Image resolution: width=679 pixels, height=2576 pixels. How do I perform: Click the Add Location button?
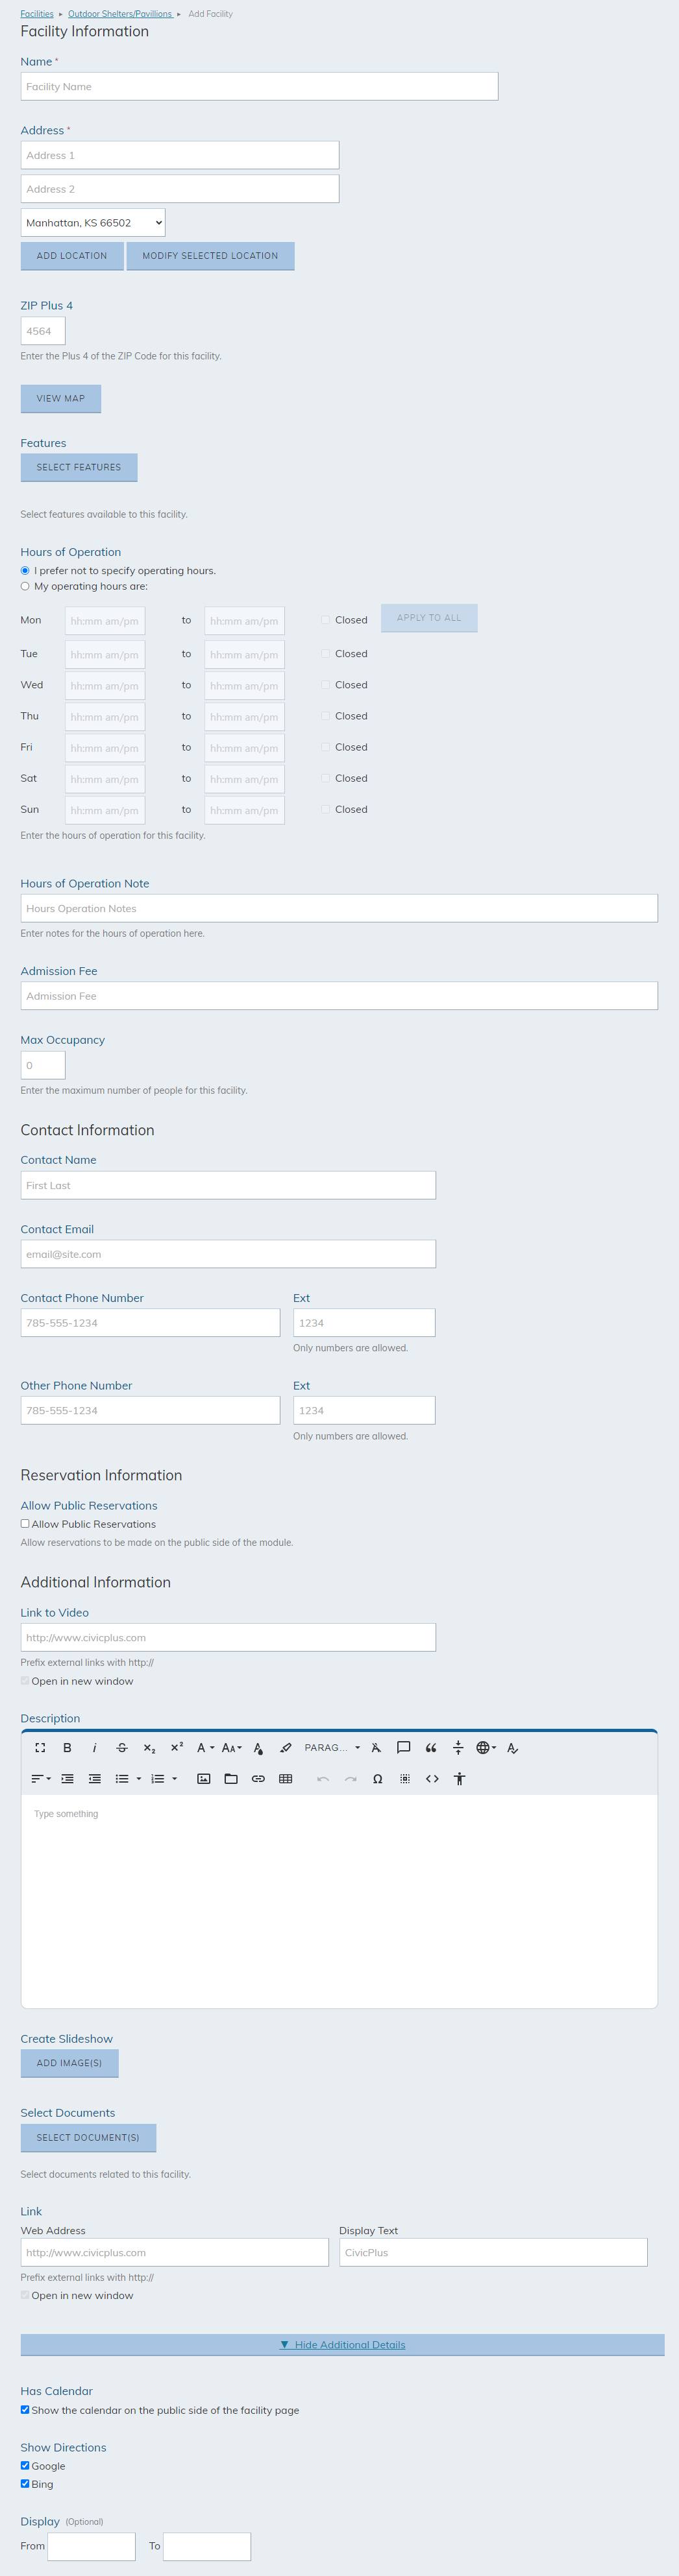[72, 256]
